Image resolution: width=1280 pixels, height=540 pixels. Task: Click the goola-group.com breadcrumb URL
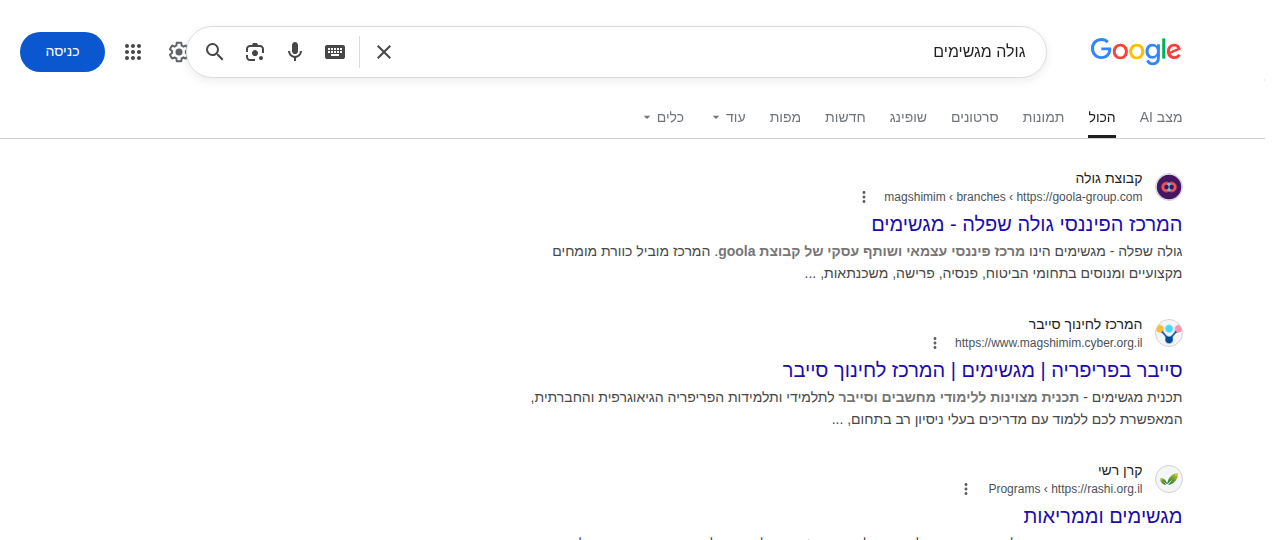(1013, 197)
